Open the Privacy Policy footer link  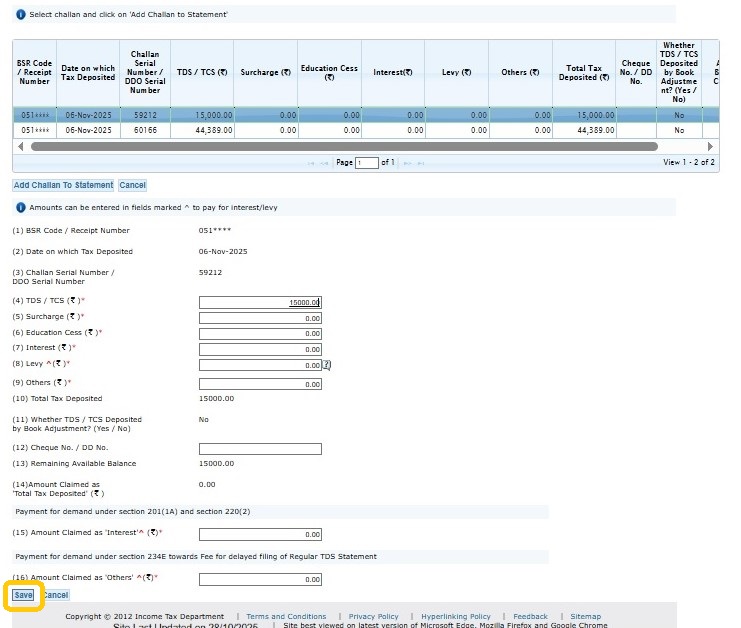point(373,617)
